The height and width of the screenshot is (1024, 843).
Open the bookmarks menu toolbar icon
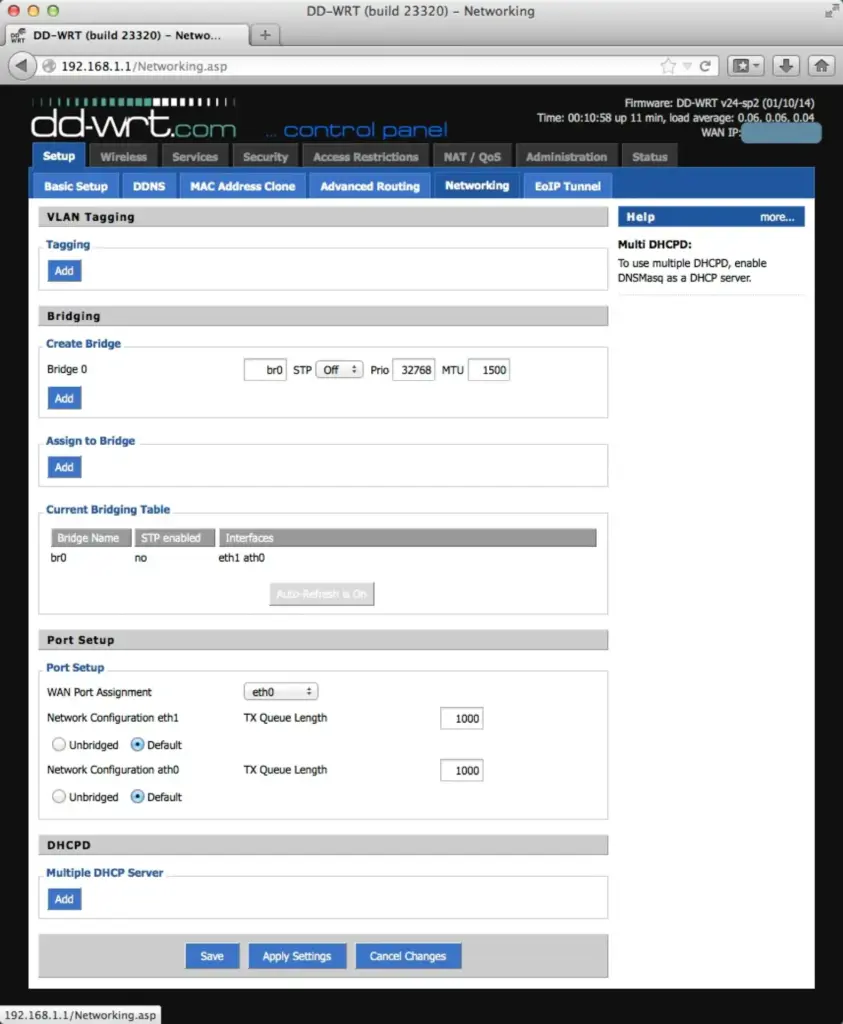tap(745, 66)
